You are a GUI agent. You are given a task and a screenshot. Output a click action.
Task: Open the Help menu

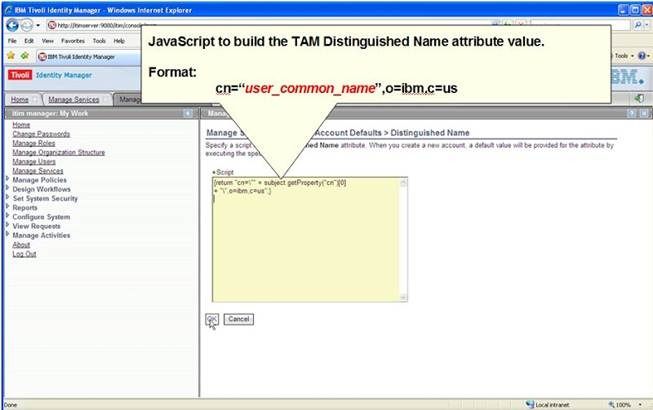pyautogui.click(x=119, y=41)
